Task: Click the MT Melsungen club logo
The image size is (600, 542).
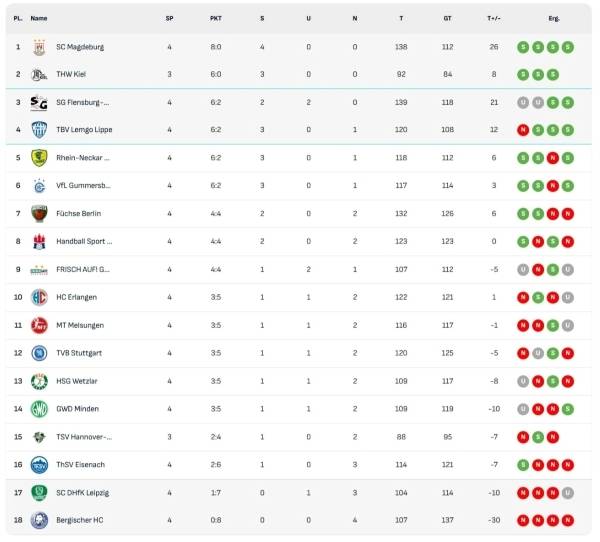Action: (39, 325)
